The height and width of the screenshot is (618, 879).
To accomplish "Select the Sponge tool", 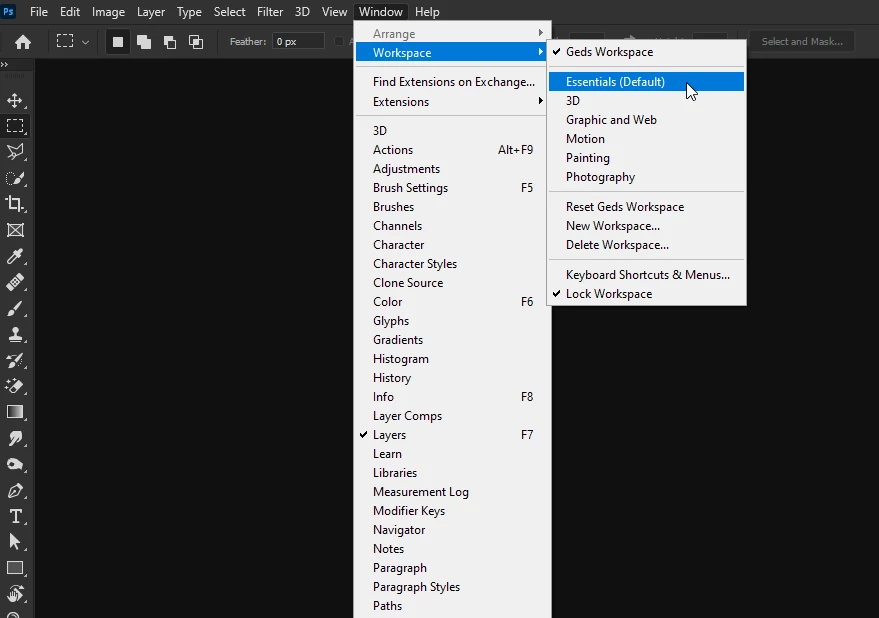I will coord(15,464).
